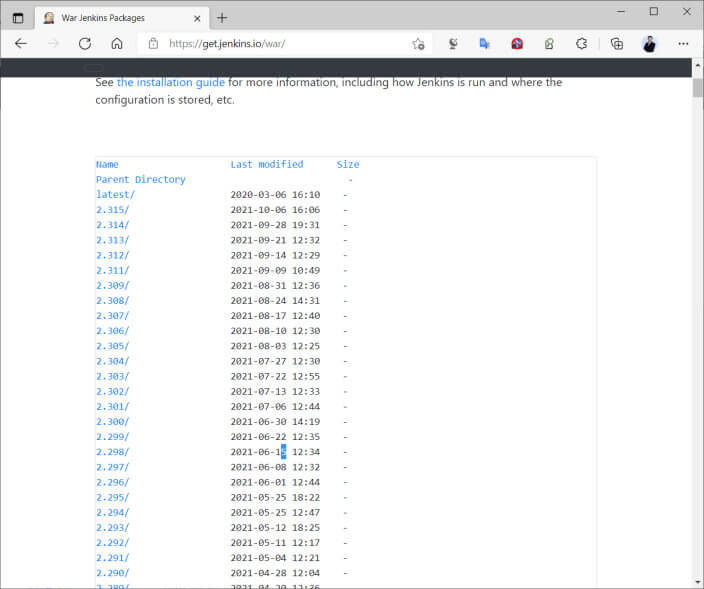Click the user profile avatar

(x=649, y=44)
